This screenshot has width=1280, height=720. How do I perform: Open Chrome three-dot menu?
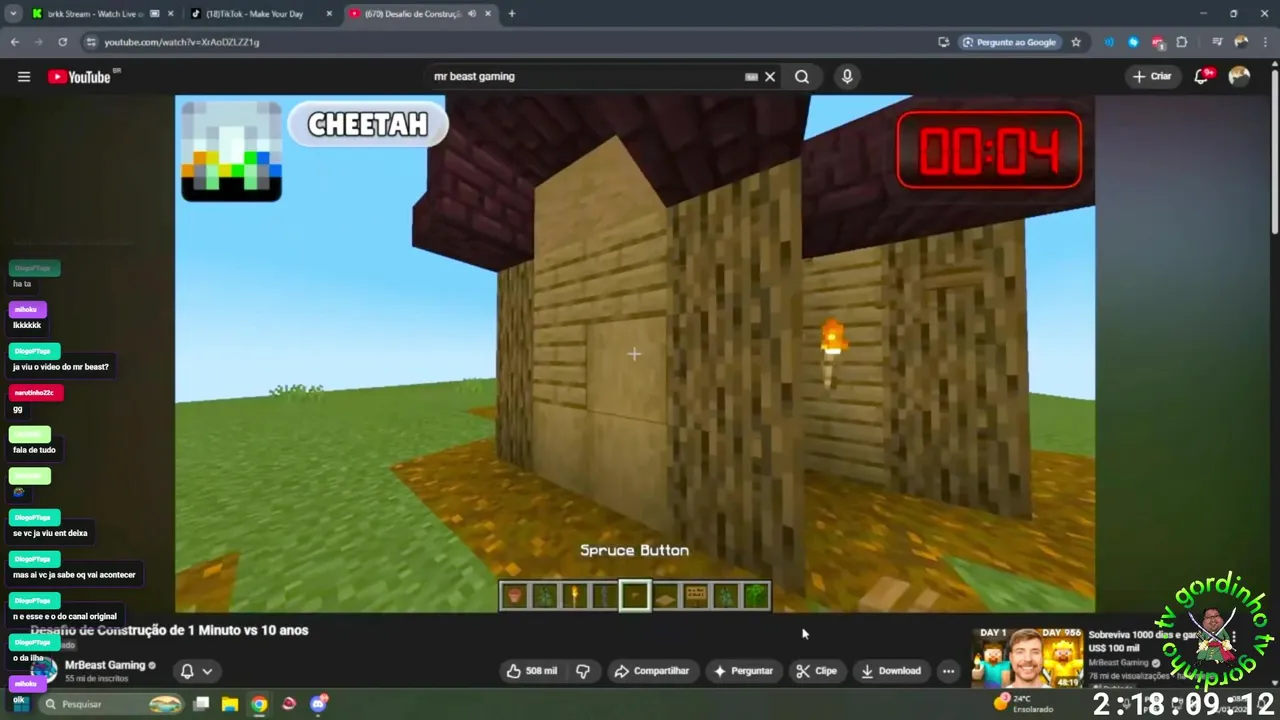tap(1264, 42)
